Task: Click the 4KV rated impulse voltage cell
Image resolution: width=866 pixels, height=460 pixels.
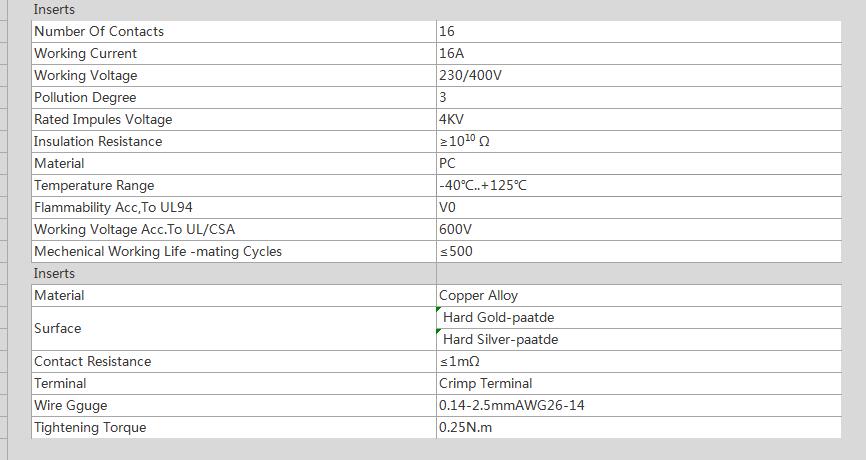Action: pos(638,120)
